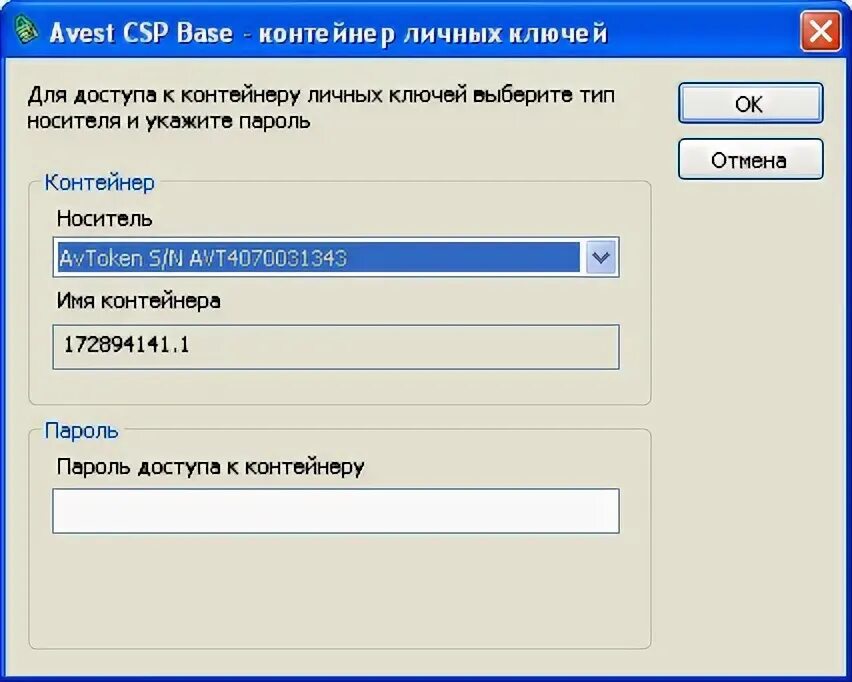Confirm with the OK button
This screenshot has height=682, width=852.
point(750,103)
